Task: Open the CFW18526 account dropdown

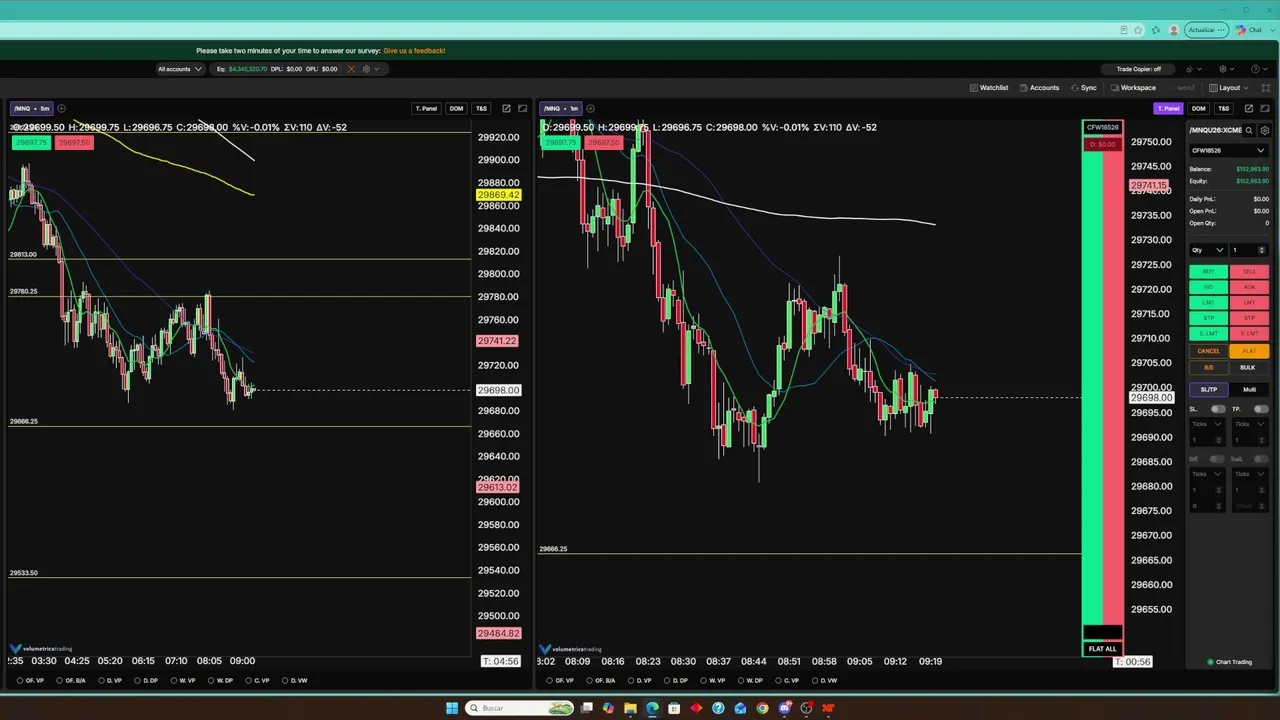Action: [1228, 150]
